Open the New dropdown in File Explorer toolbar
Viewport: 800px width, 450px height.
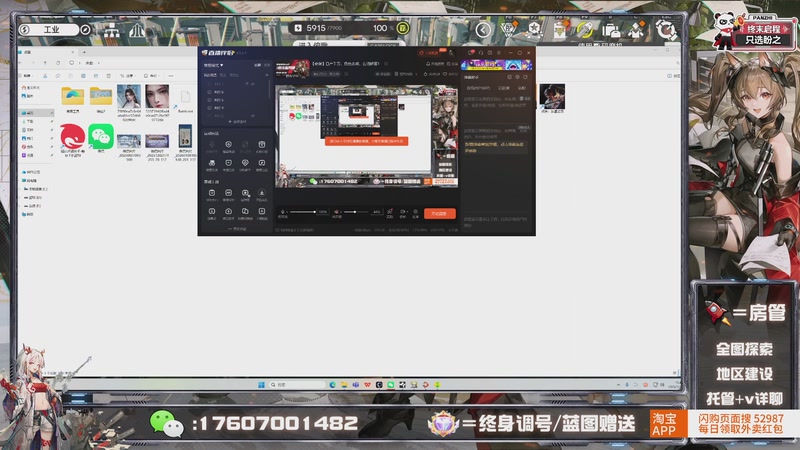coord(28,76)
